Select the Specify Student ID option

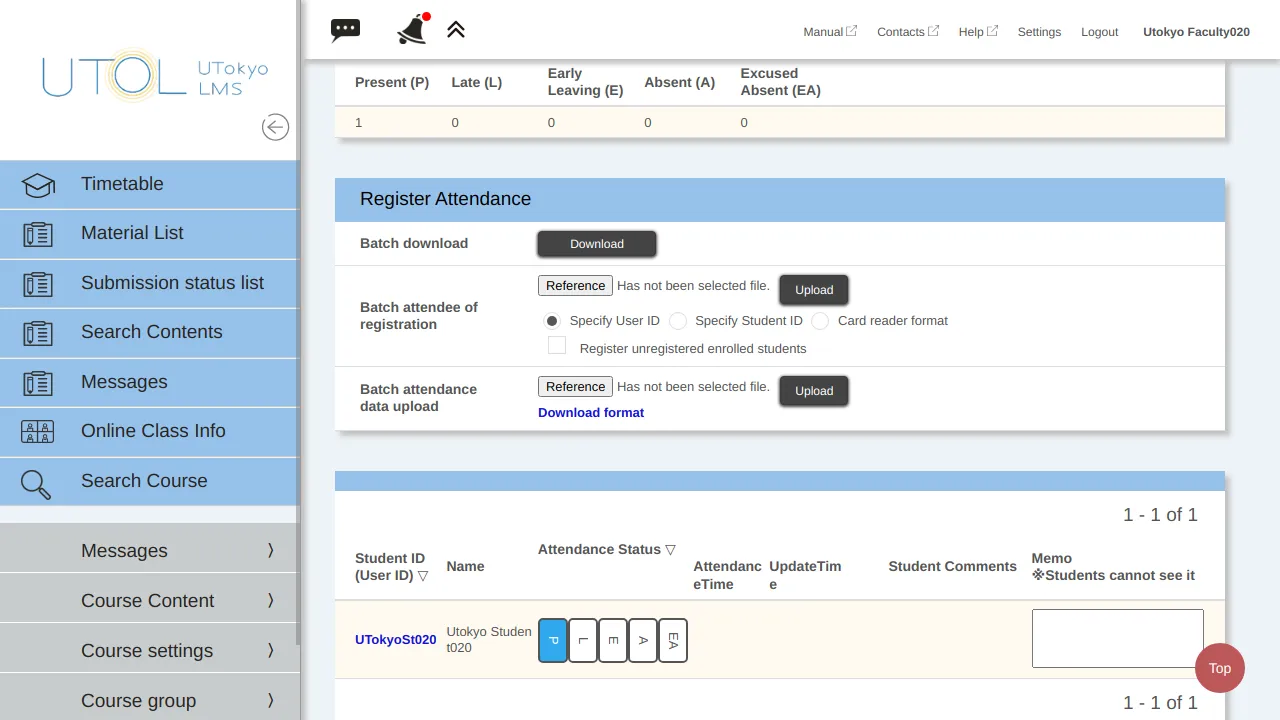pos(678,321)
